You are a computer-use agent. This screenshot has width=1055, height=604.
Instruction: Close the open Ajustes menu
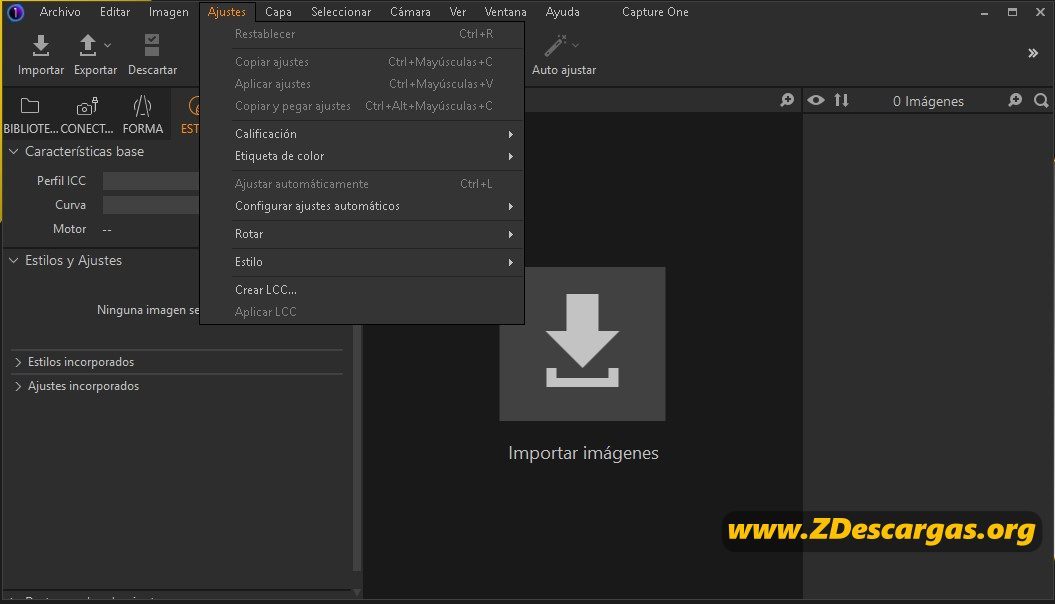pos(227,12)
